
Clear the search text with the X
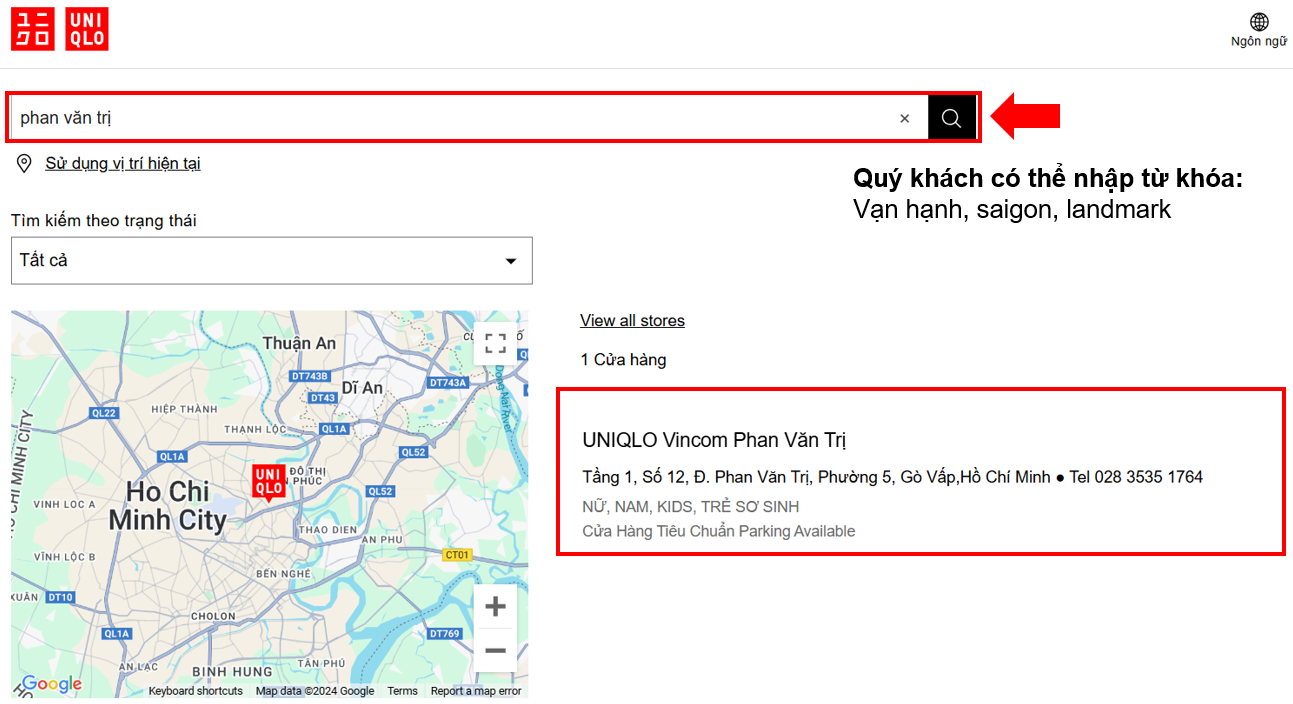(904, 118)
